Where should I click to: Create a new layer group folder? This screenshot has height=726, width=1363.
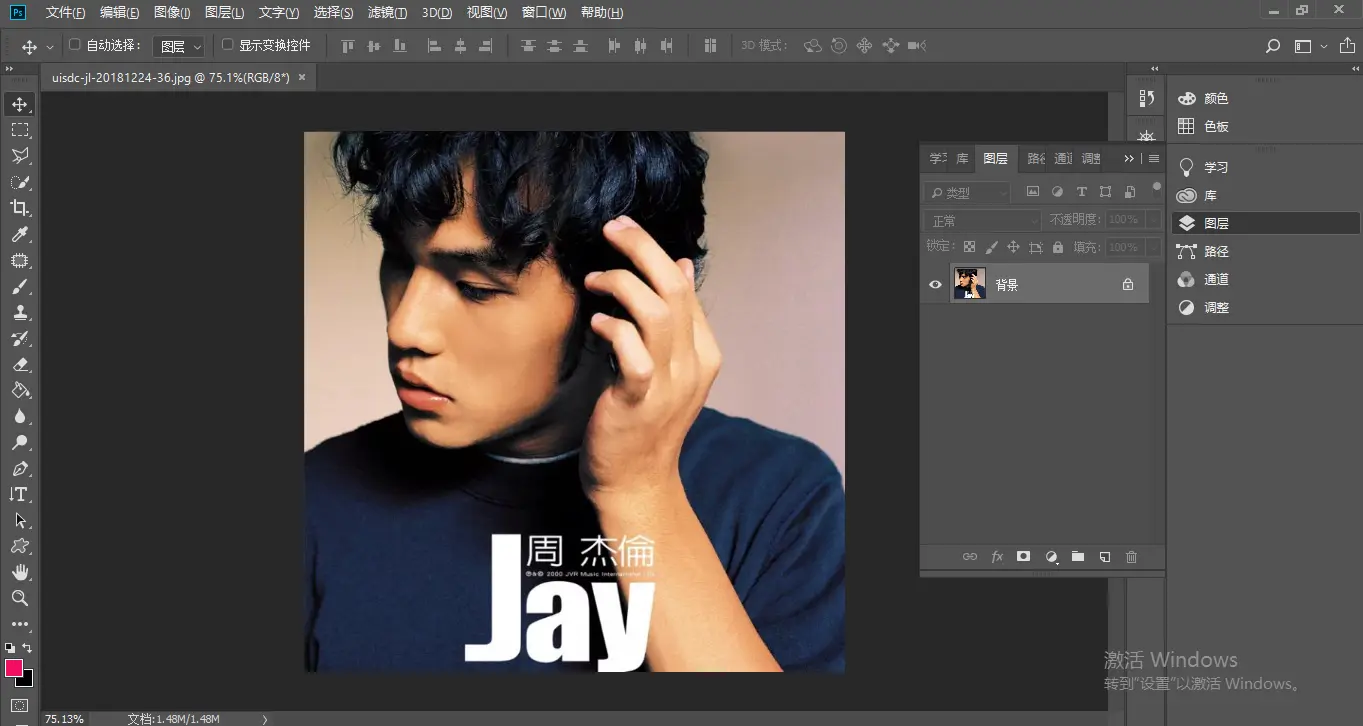(1078, 557)
